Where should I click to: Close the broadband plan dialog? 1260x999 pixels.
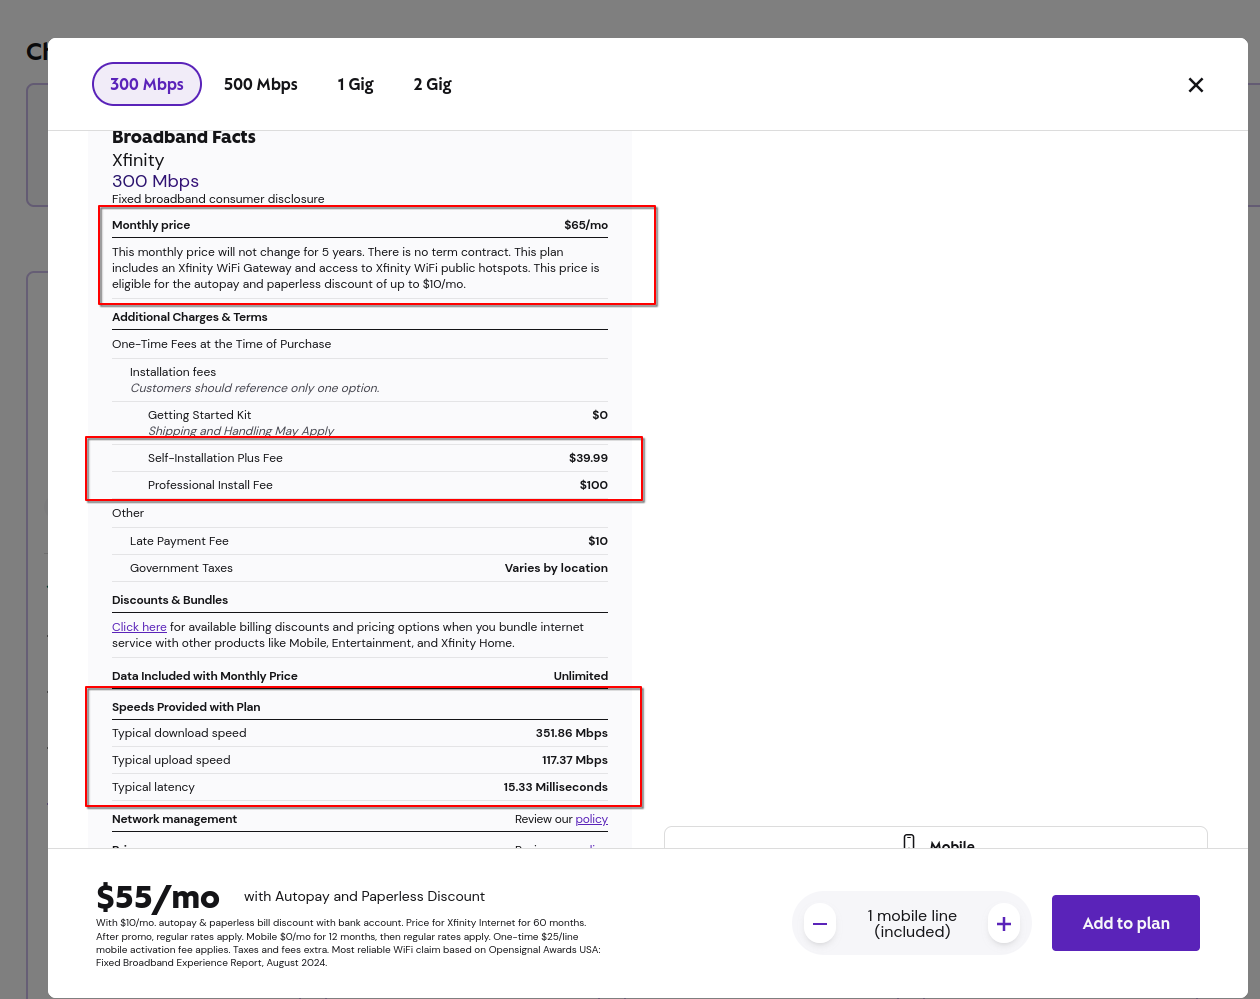point(1195,85)
